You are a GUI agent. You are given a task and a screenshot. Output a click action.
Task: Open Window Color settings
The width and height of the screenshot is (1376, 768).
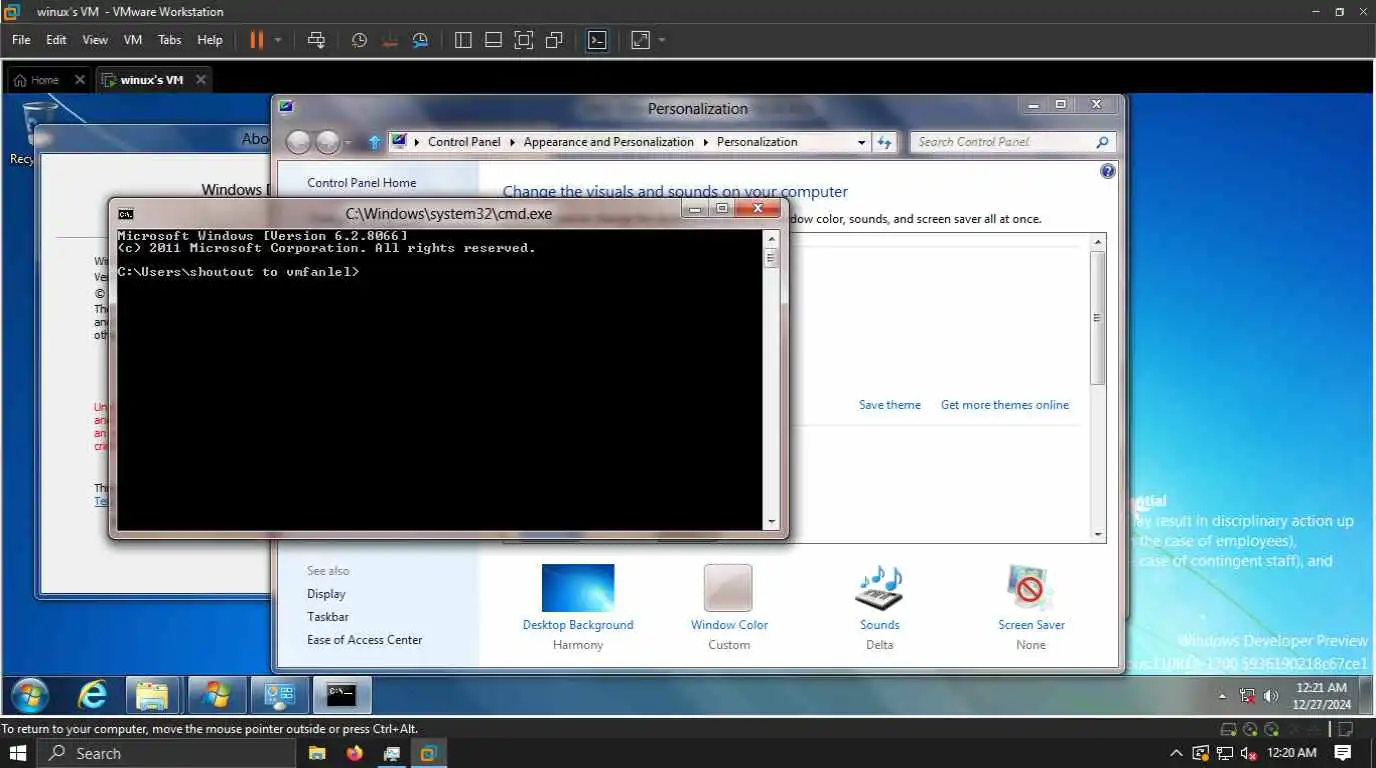pyautogui.click(x=729, y=607)
